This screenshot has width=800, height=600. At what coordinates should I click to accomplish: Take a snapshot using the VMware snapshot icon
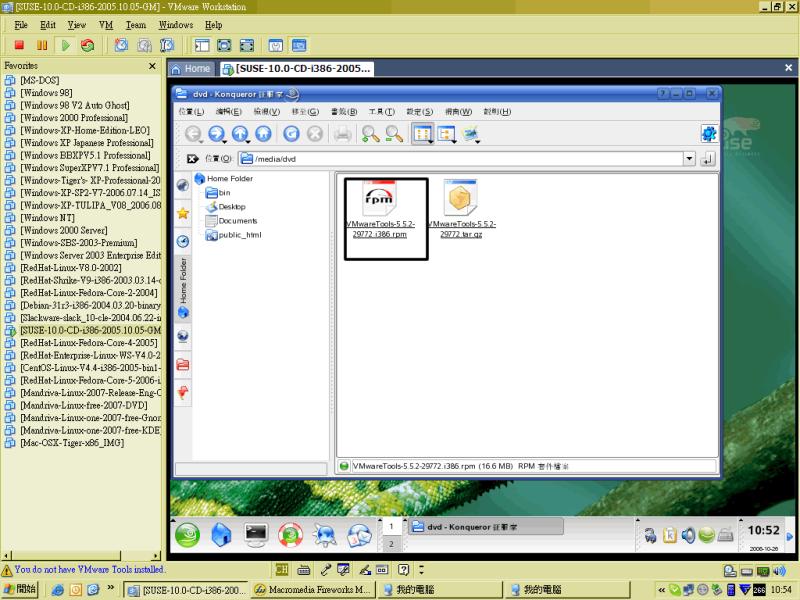pyautogui.click(x=121, y=45)
